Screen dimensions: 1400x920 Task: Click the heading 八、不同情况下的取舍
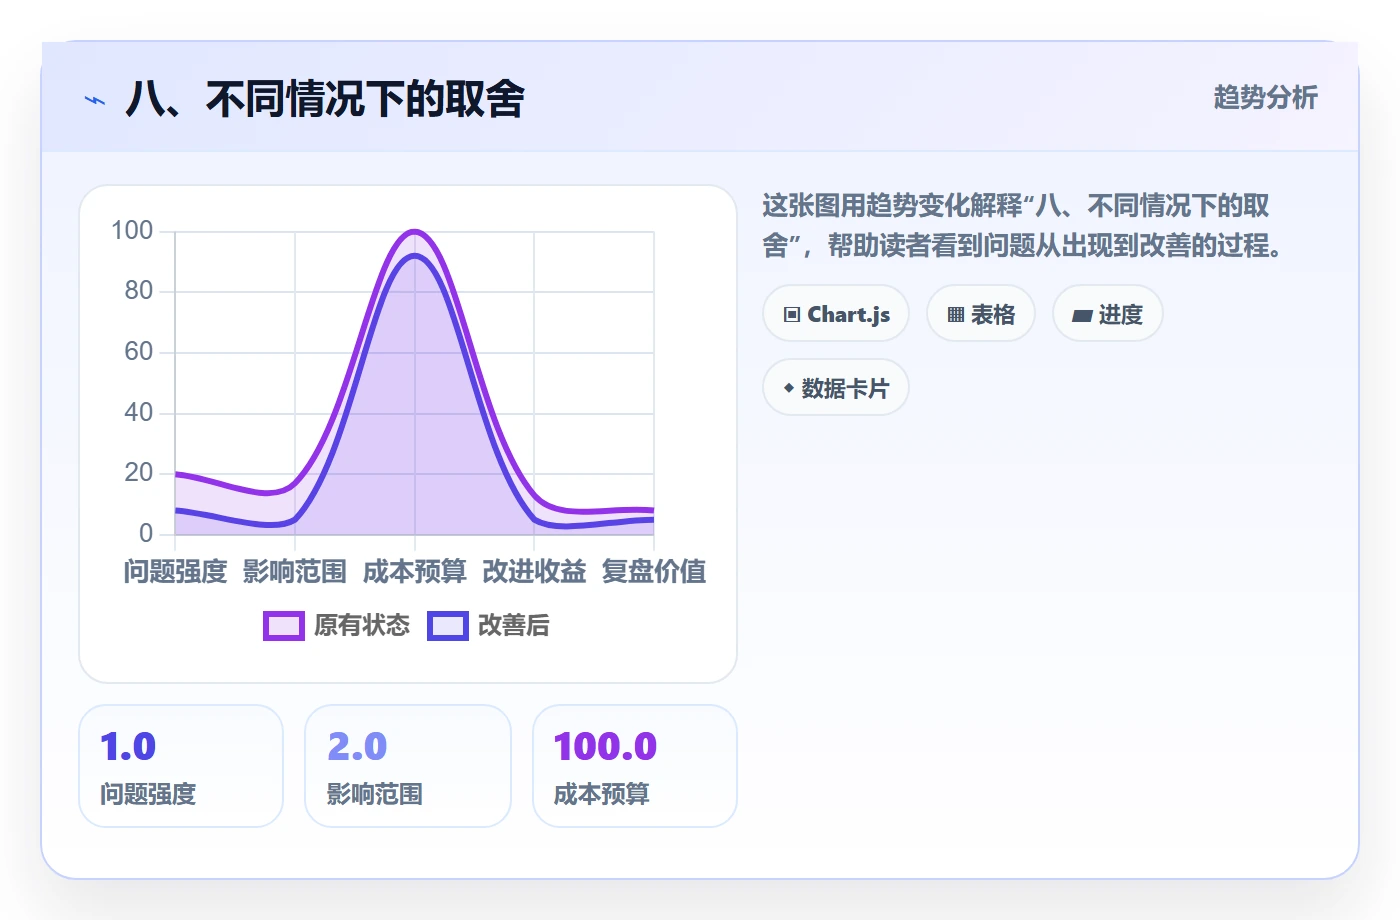tap(325, 99)
